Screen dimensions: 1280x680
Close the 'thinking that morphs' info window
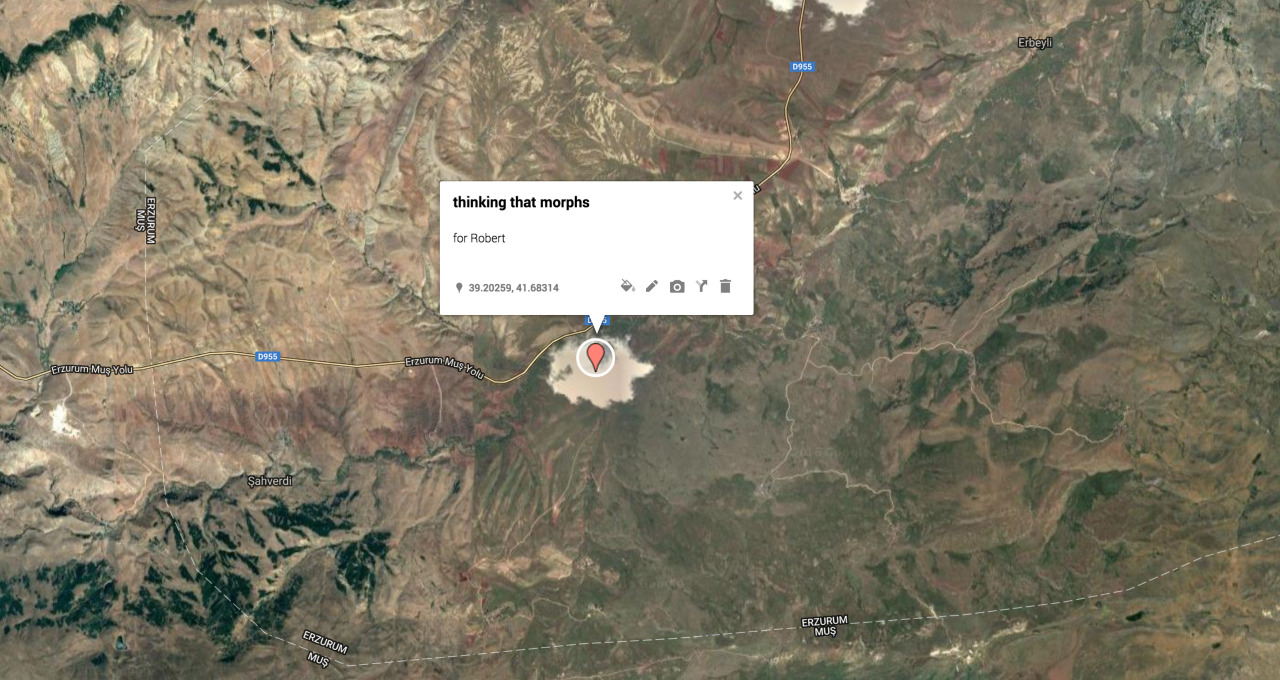coord(738,196)
